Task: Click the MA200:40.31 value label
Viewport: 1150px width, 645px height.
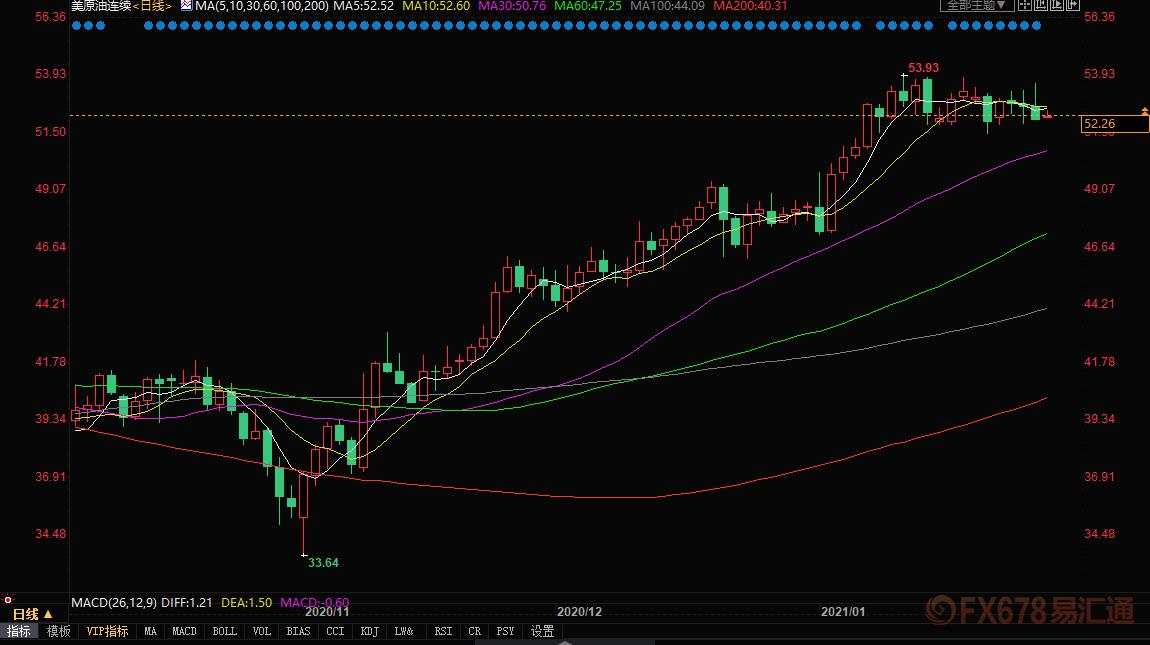Action: [x=750, y=6]
